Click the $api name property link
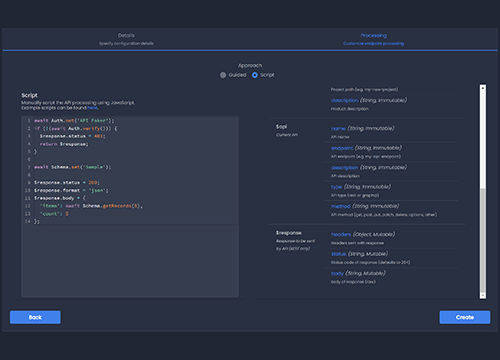Image resolution: width=500 pixels, height=360 pixels. click(338, 129)
